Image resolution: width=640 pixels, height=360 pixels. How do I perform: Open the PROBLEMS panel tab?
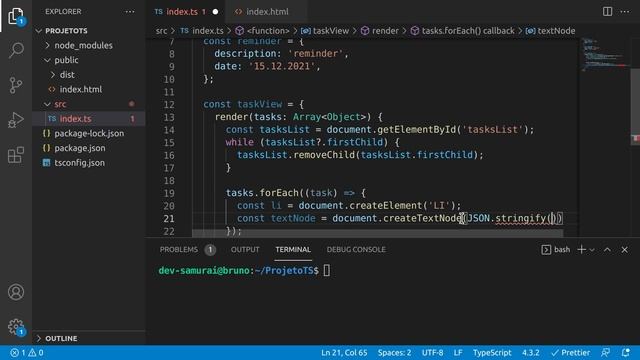179,249
